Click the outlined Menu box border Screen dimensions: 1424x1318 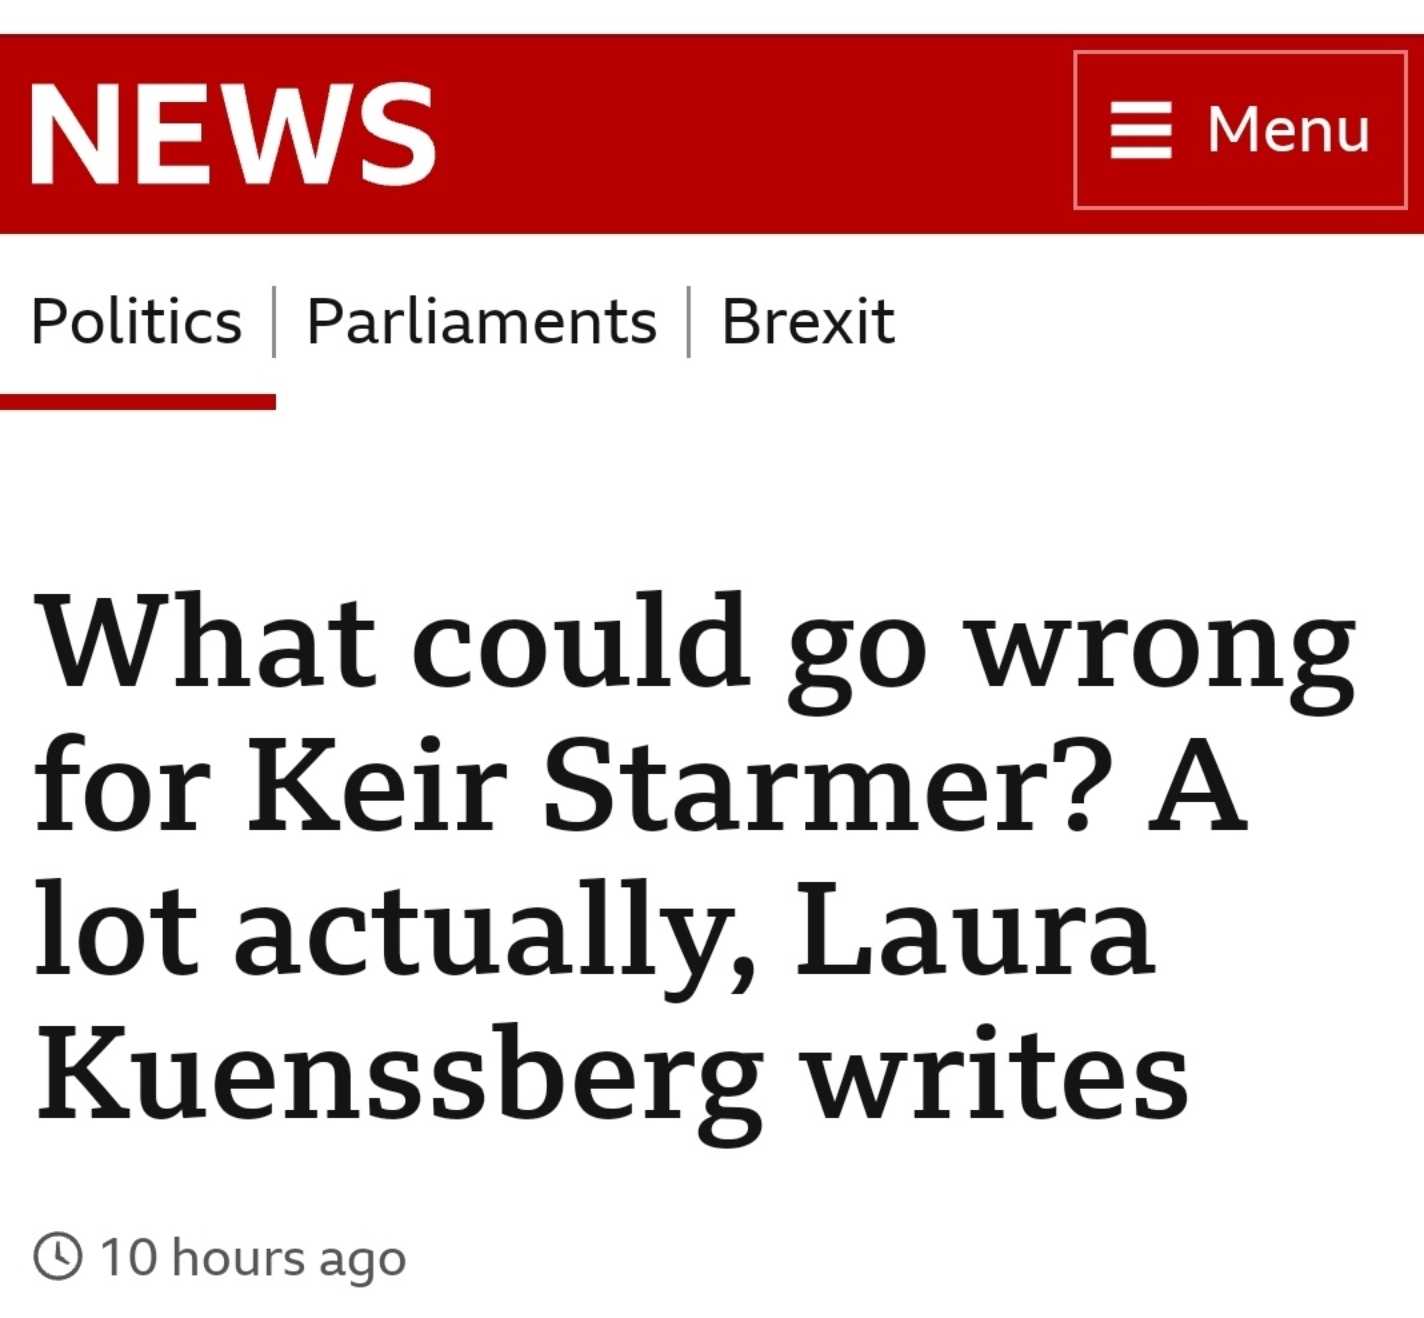pyautogui.click(x=1240, y=52)
